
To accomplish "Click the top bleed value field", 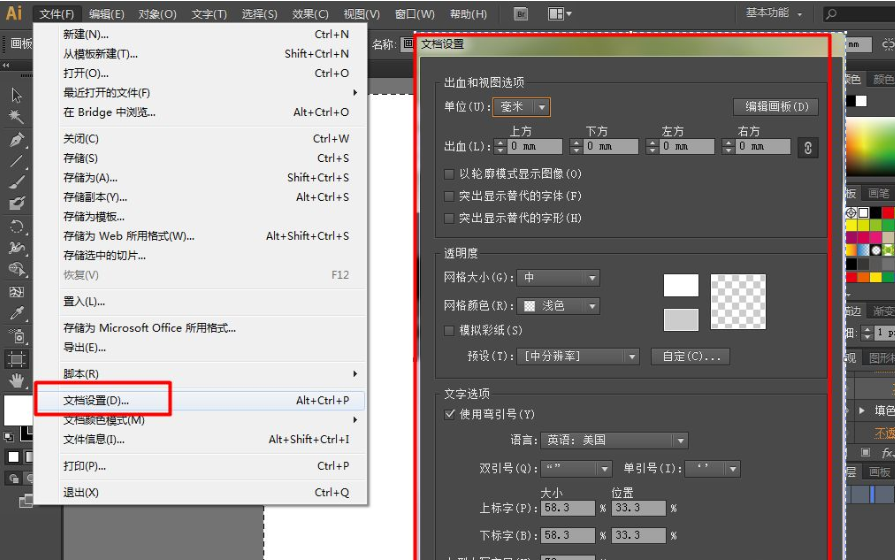I will (535, 147).
